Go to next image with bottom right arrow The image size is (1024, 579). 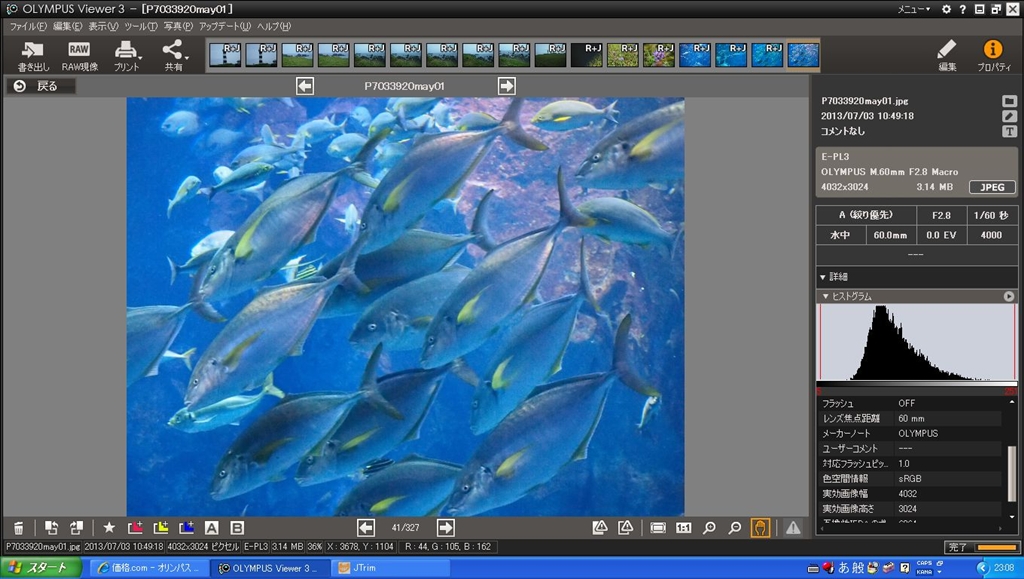446,528
